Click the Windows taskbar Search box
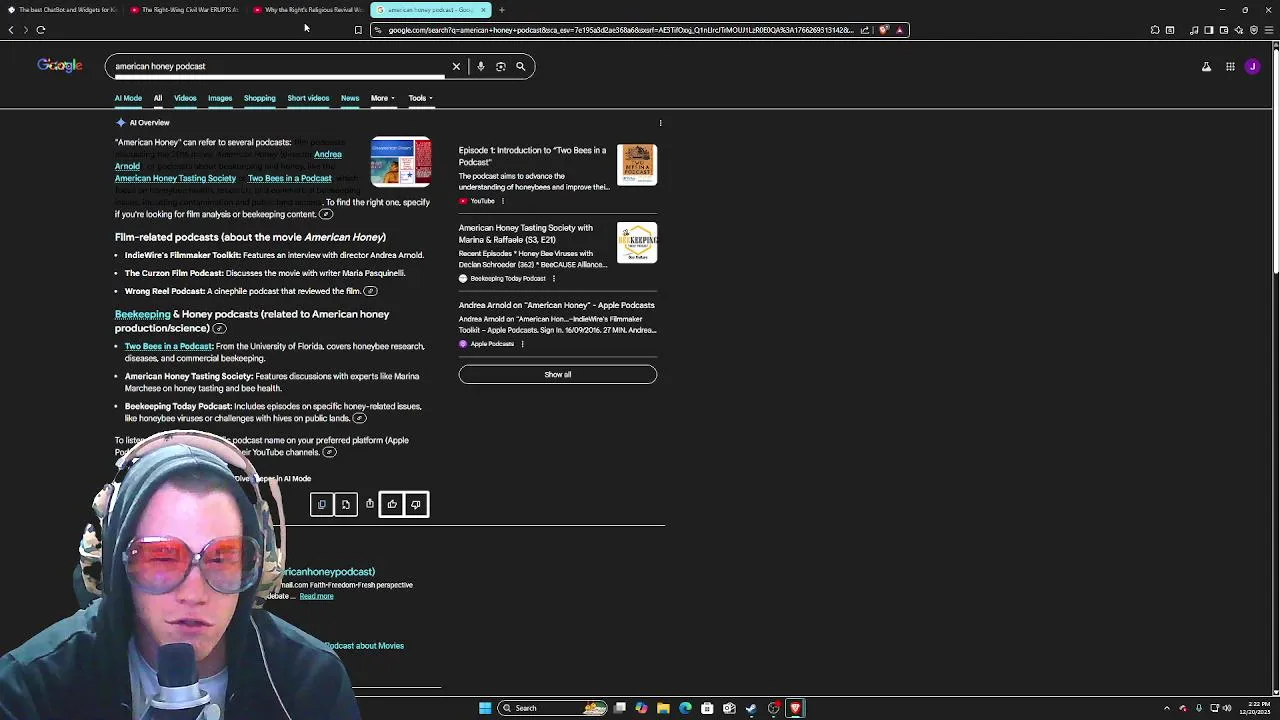Screen dimensions: 1280x720 (x=554, y=708)
